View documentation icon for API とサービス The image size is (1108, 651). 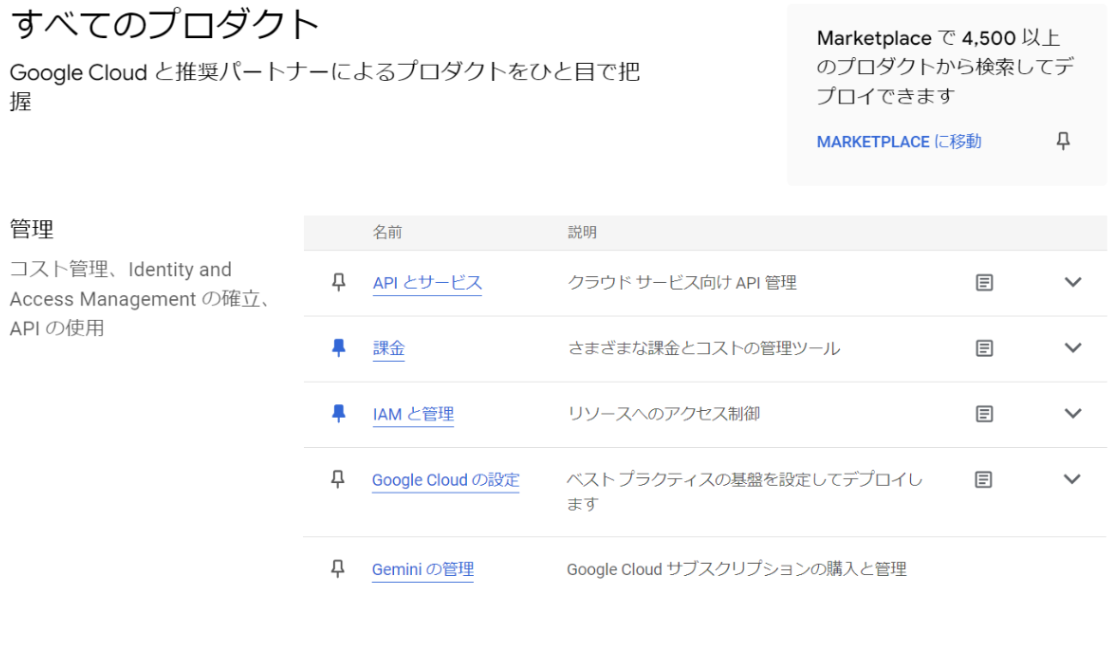984,283
